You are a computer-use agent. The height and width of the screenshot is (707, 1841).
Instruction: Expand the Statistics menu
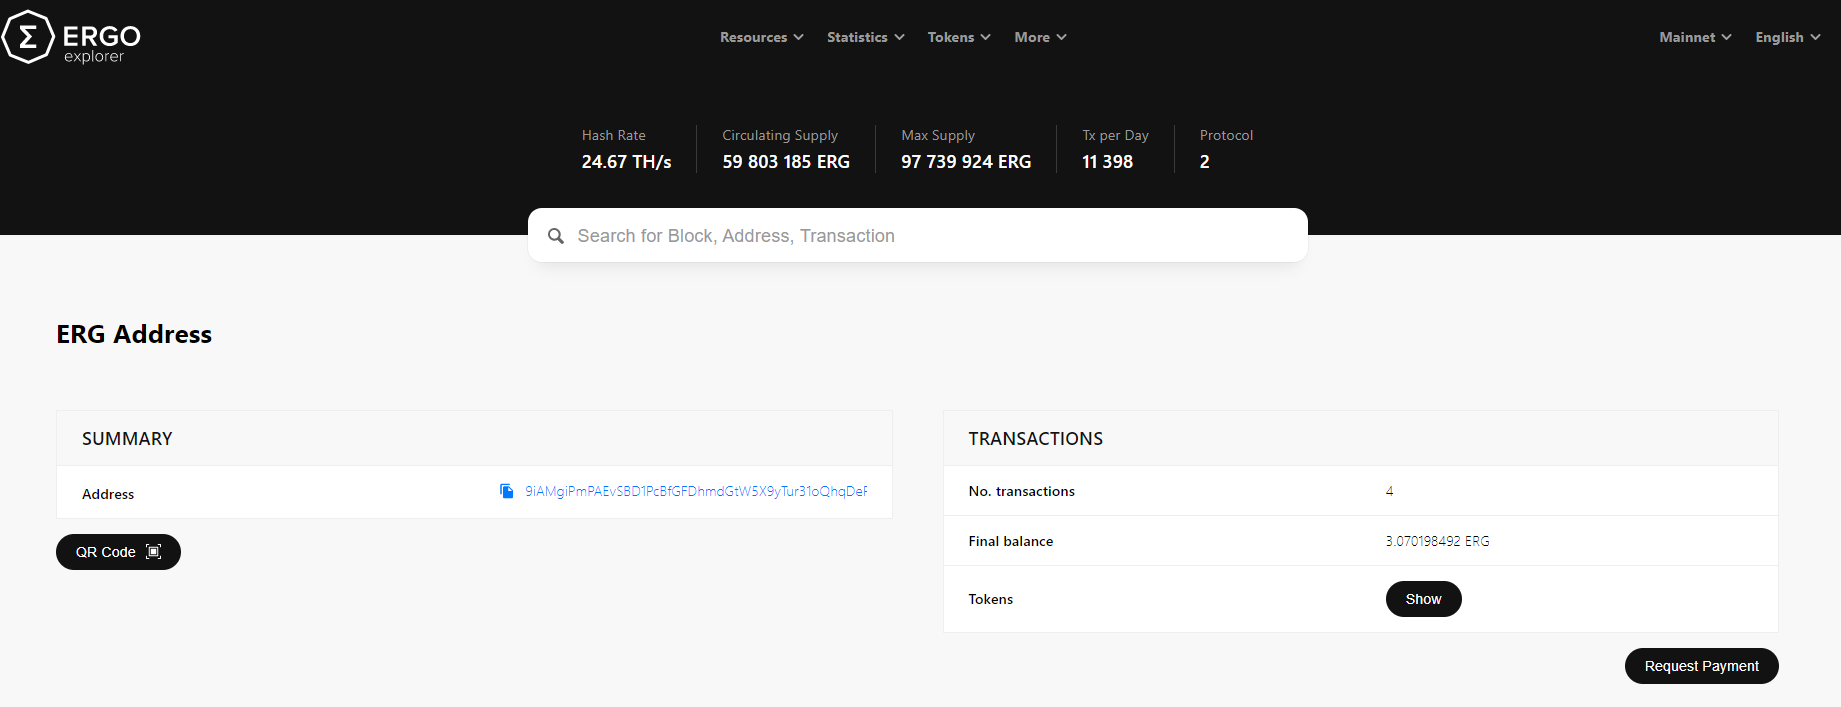tap(865, 37)
